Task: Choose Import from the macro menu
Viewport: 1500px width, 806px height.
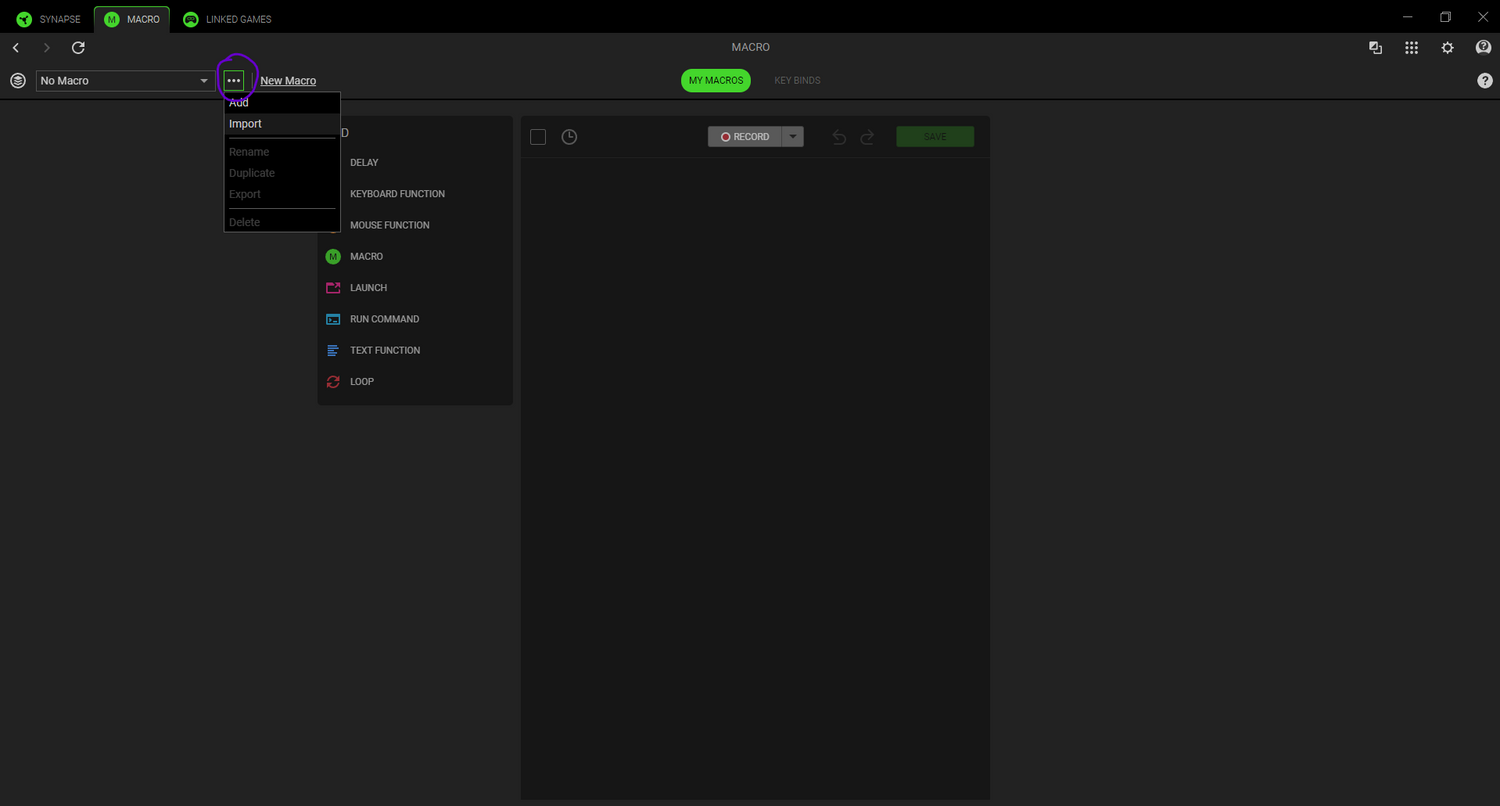Action: click(x=245, y=124)
